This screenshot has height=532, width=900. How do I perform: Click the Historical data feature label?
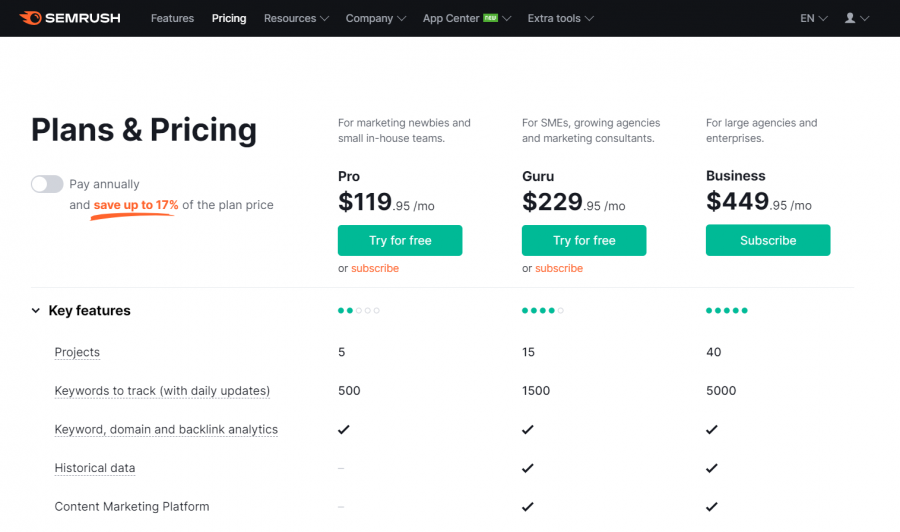click(x=95, y=468)
